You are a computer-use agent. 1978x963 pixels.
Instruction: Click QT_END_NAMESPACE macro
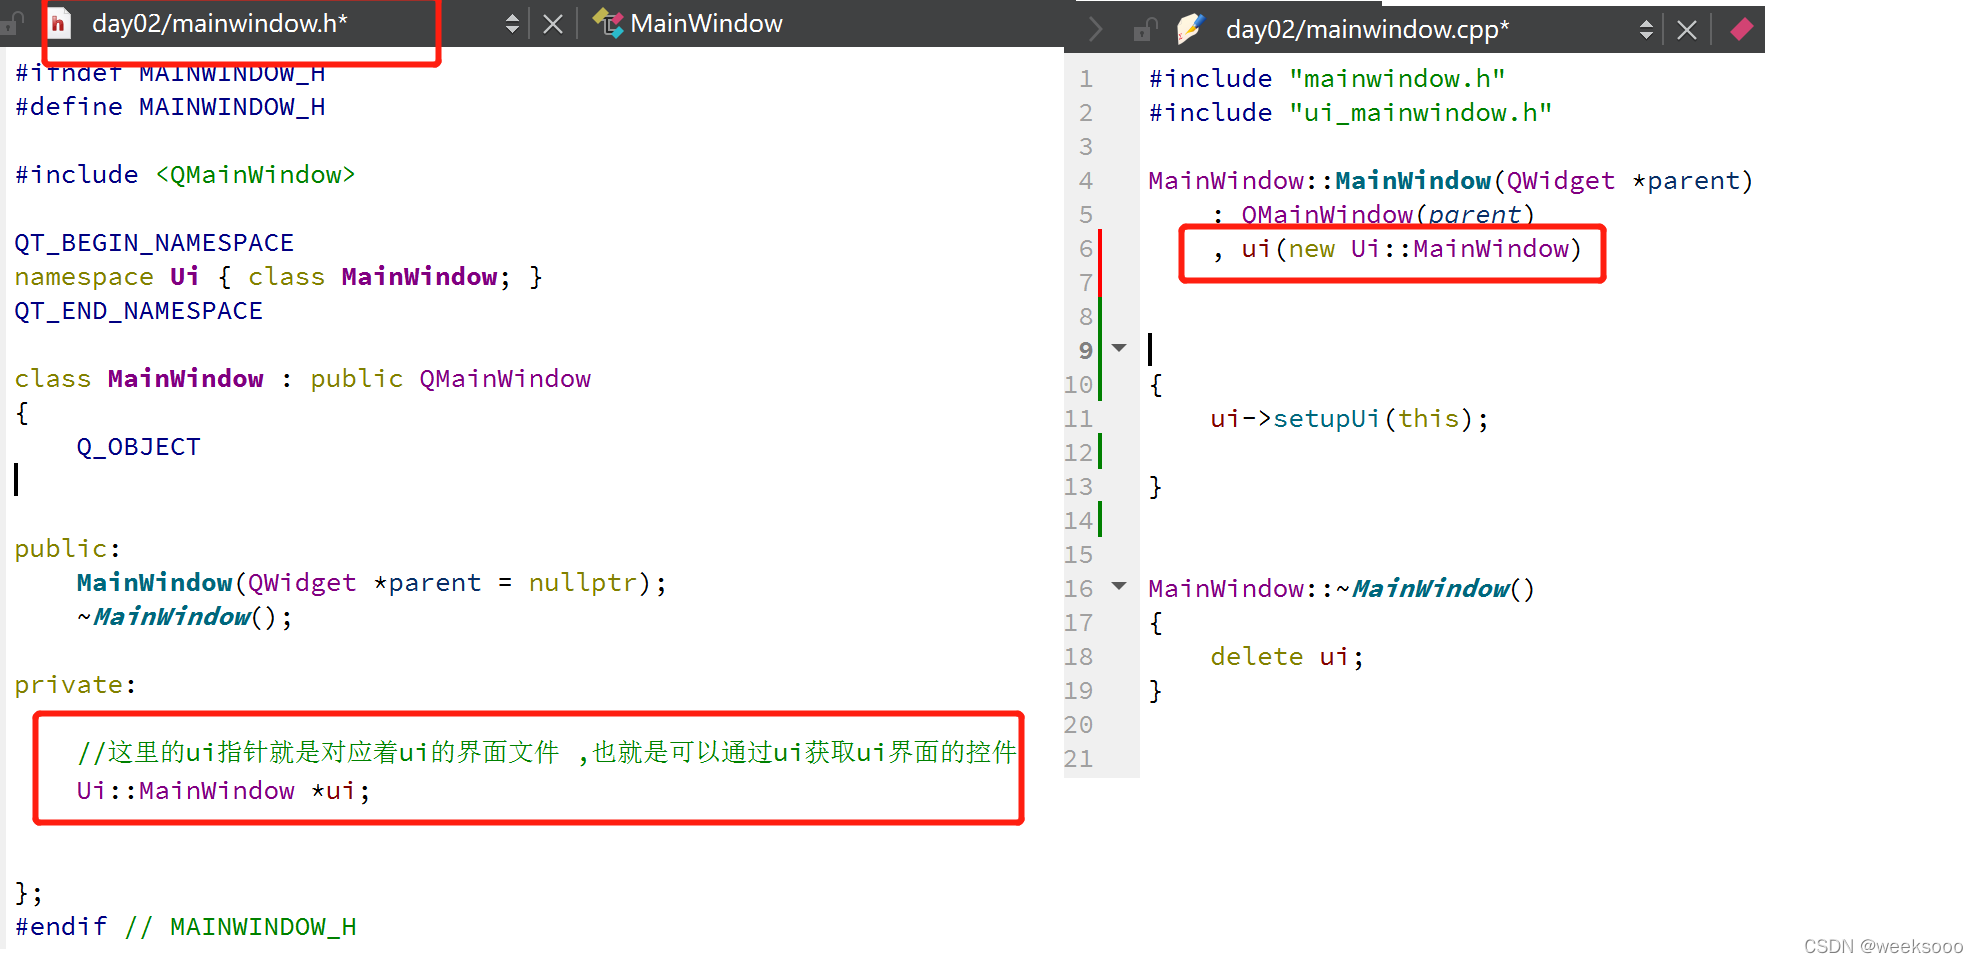coord(138,311)
